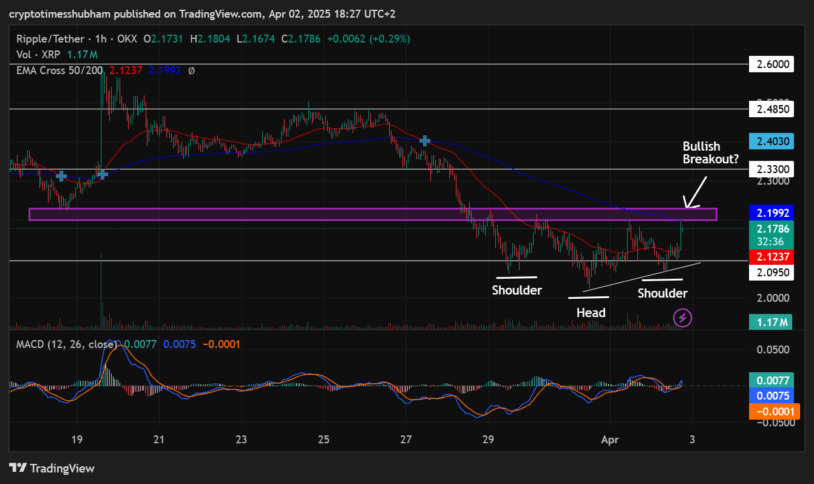Click the red 2.1237 EMA price tag
This screenshot has width=814, height=484.
coord(769,255)
